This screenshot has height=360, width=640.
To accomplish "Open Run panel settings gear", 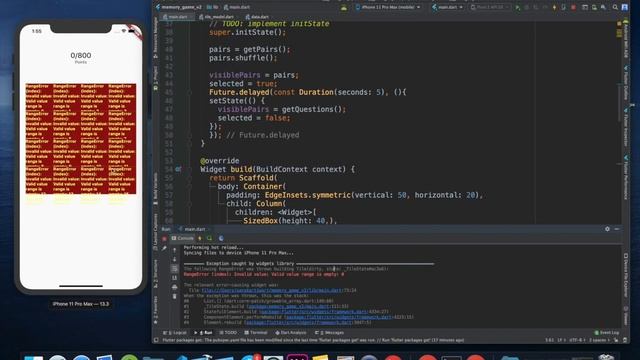I will [x=607, y=229].
